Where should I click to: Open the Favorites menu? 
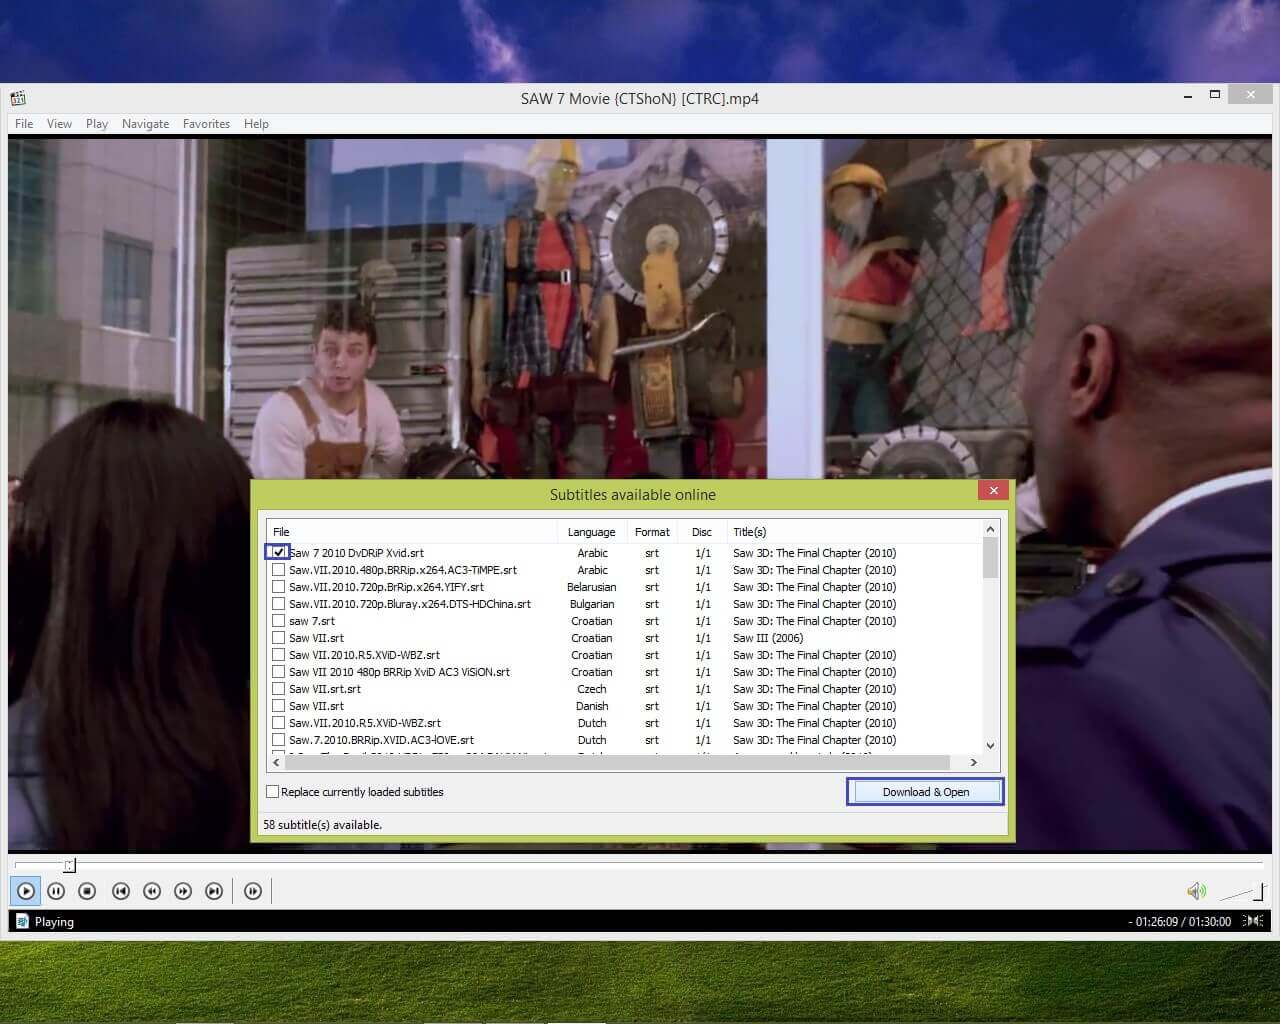tap(206, 123)
